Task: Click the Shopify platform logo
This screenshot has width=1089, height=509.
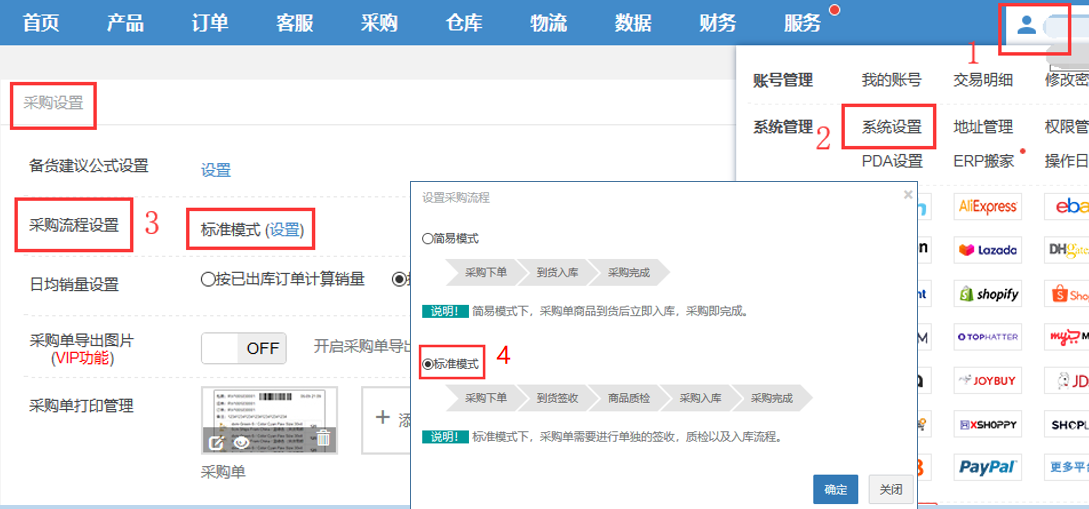Action: pos(988,294)
